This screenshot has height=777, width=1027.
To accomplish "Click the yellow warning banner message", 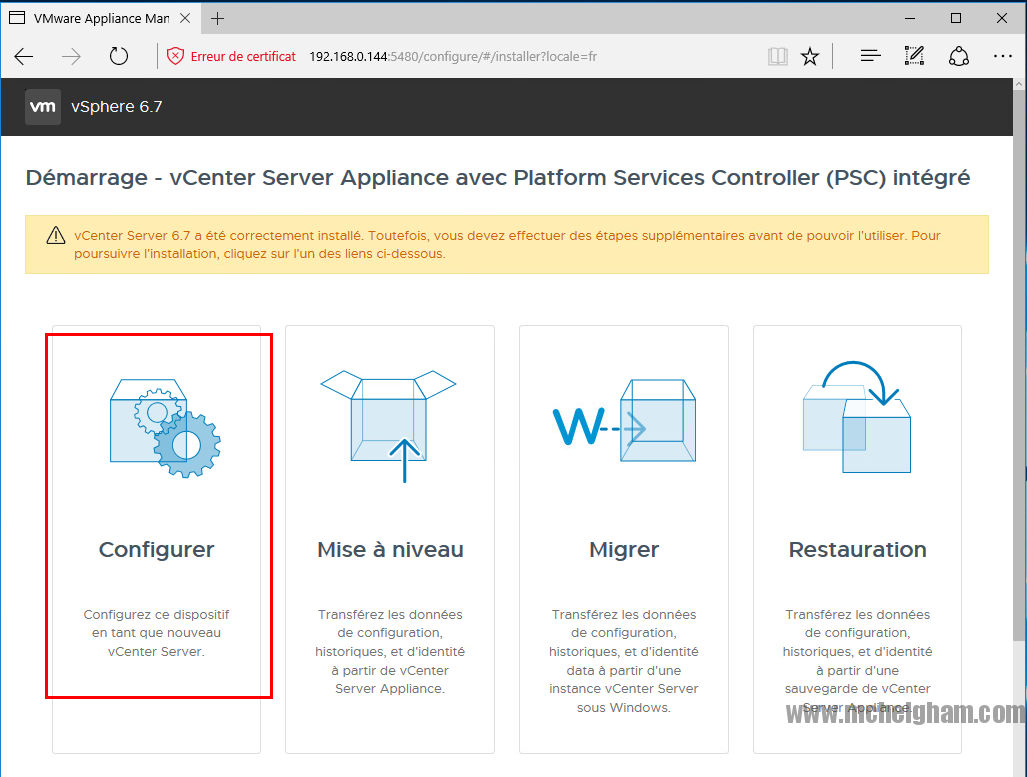I will coord(507,244).
